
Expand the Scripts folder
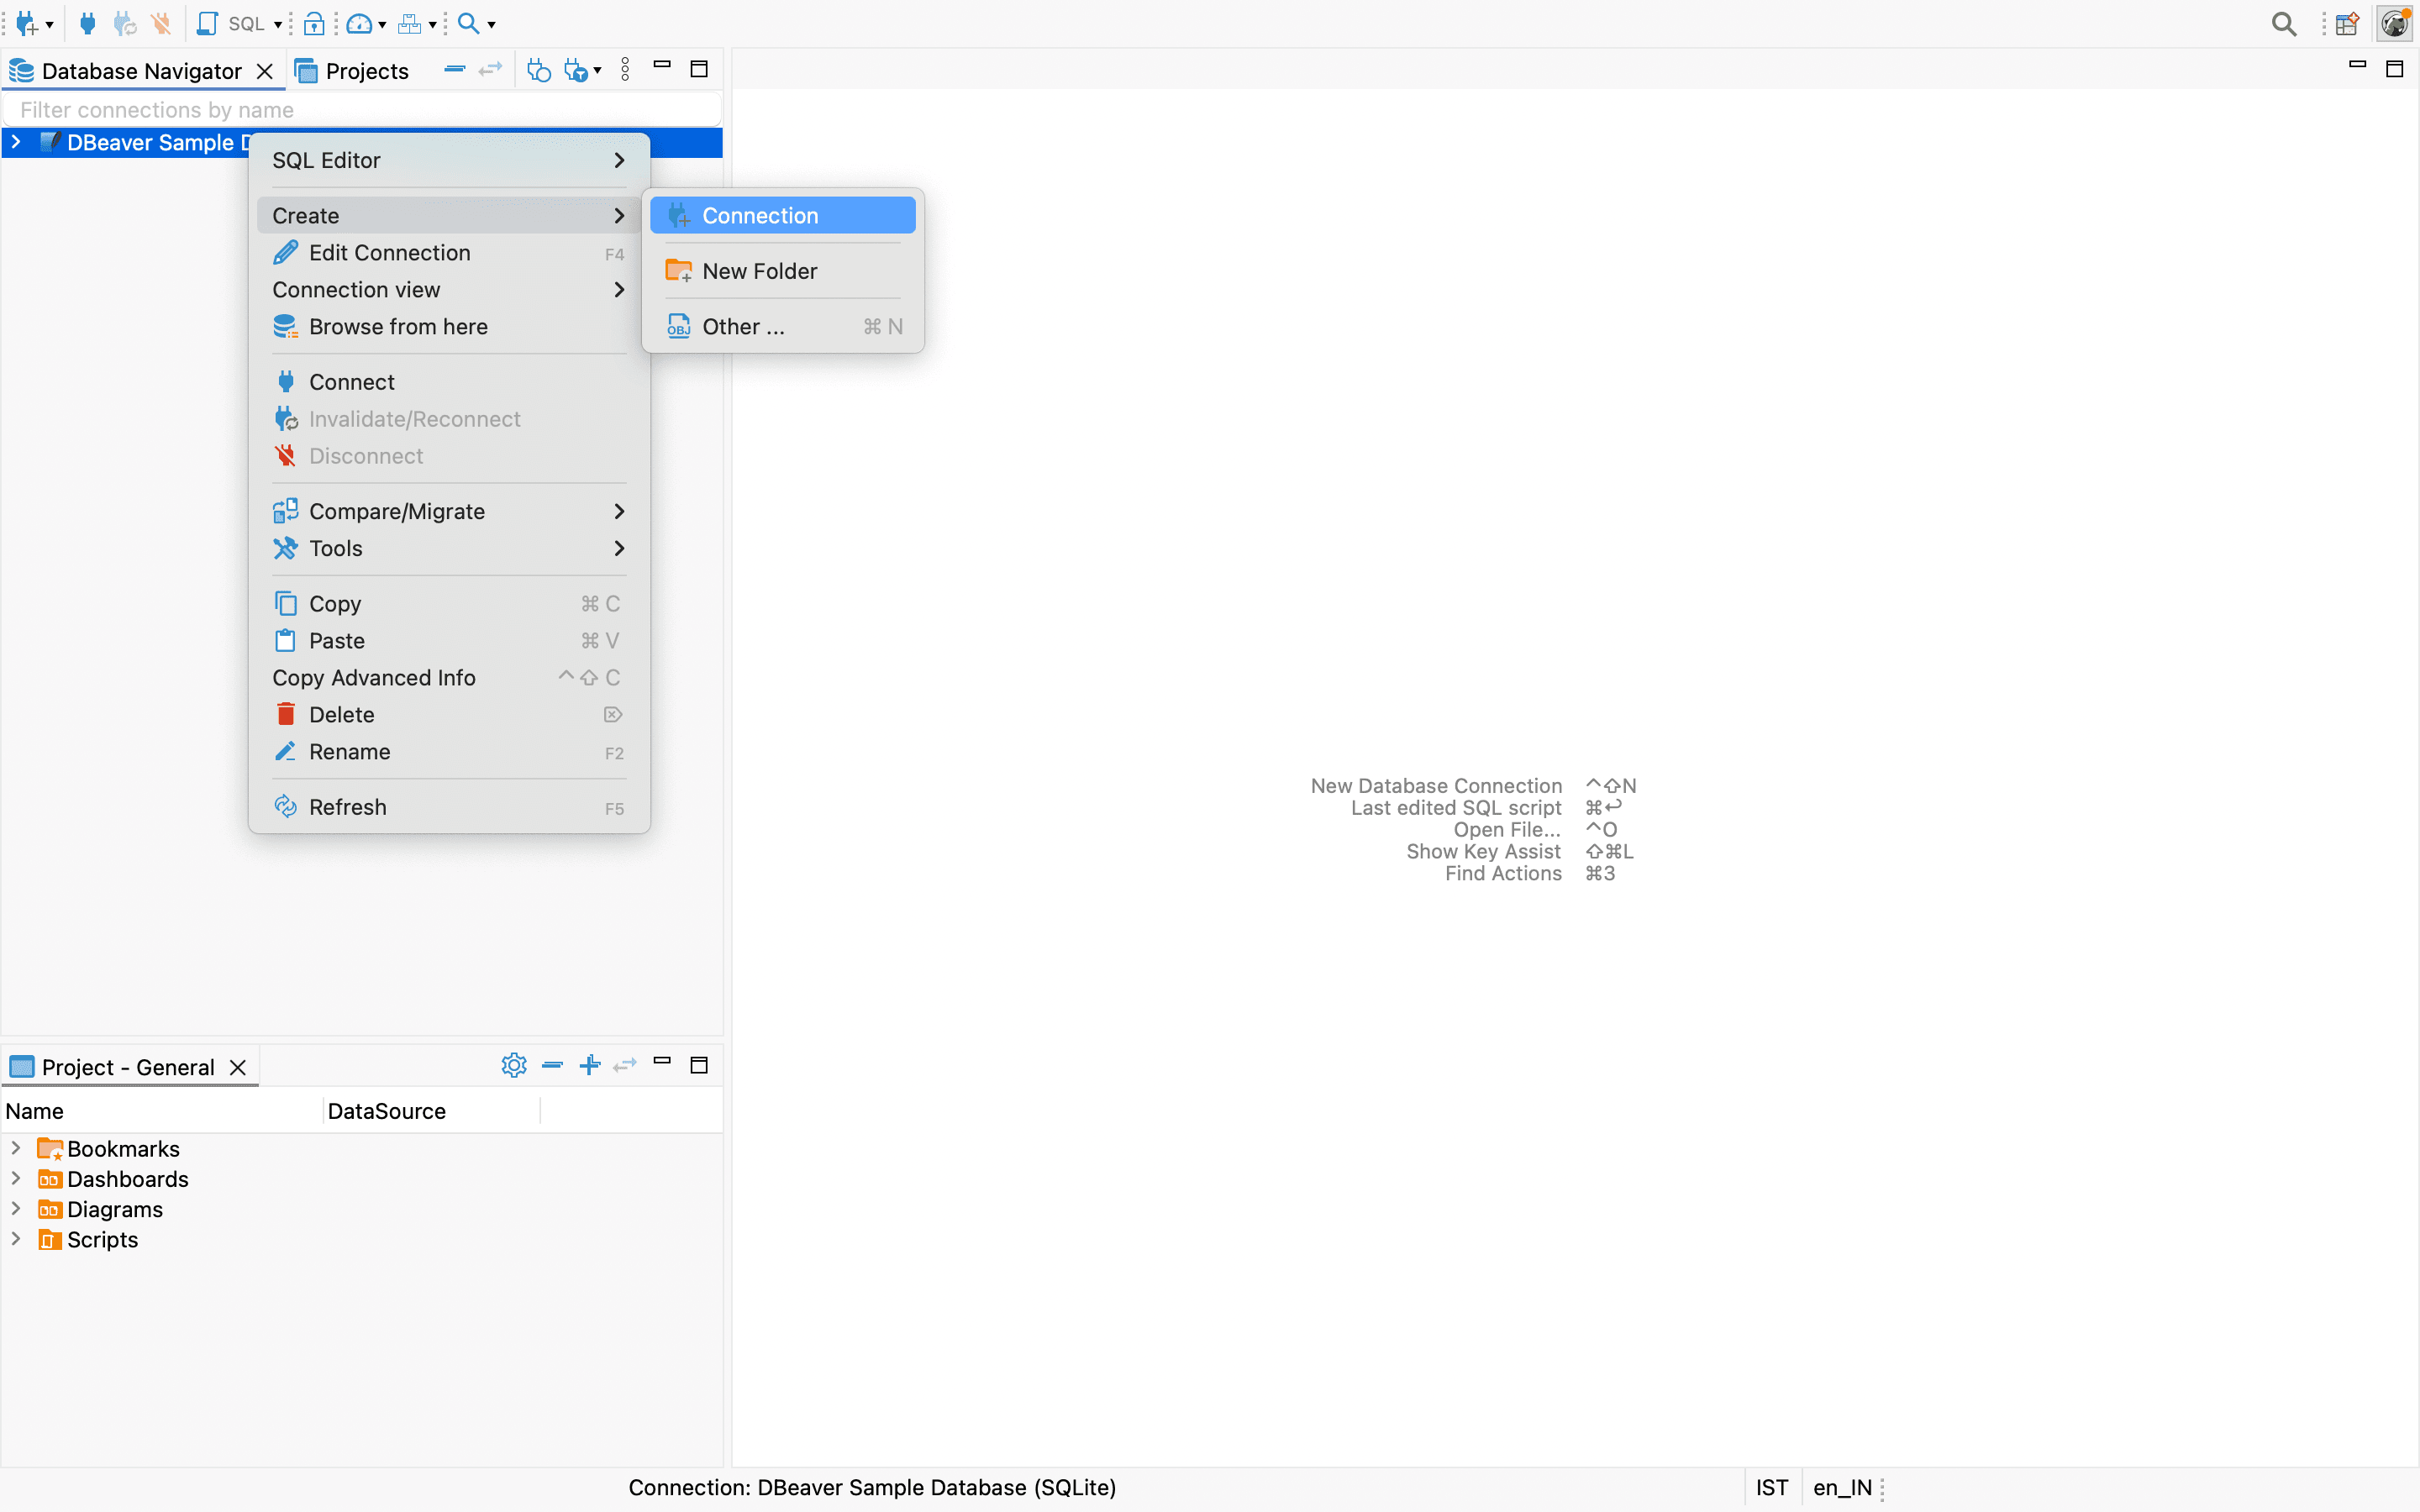point(16,1239)
